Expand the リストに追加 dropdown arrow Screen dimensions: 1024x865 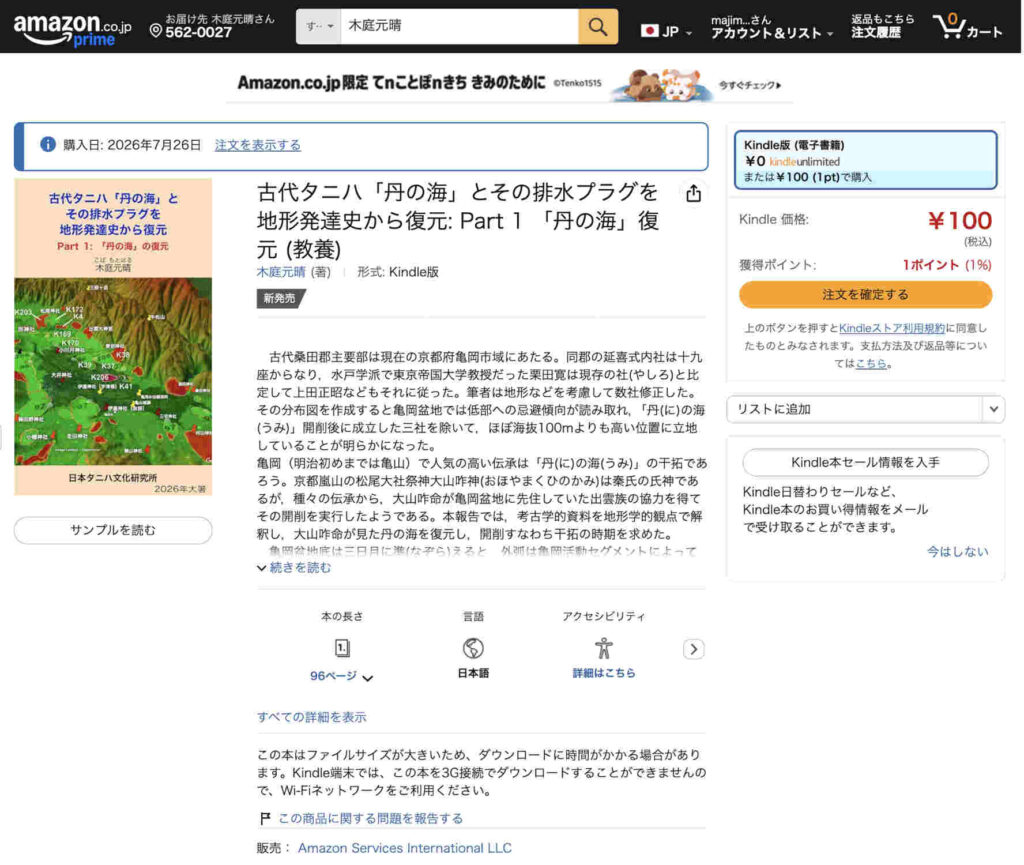pyautogui.click(x=993, y=409)
